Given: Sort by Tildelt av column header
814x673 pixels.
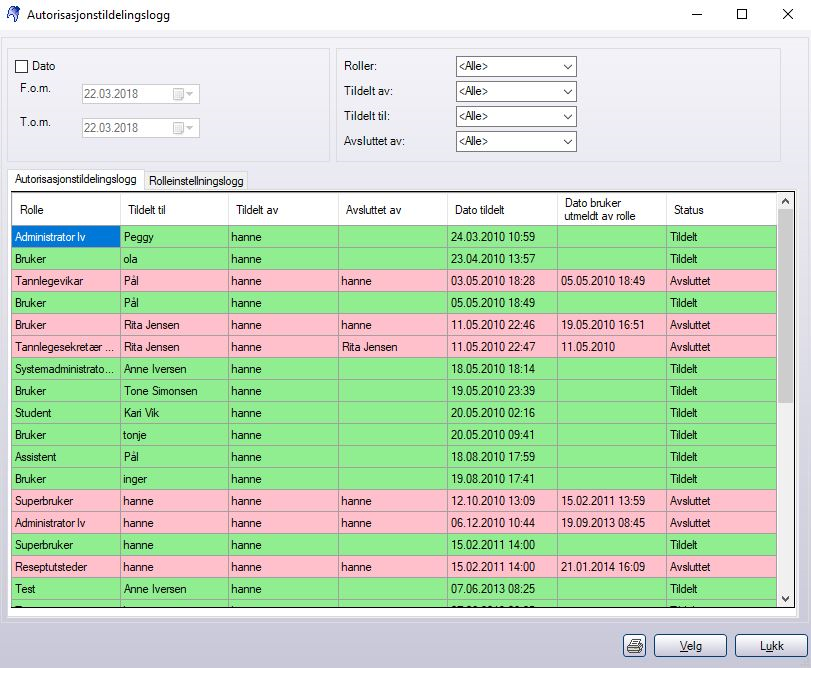Looking at the screenshot, I should point(283,210).
